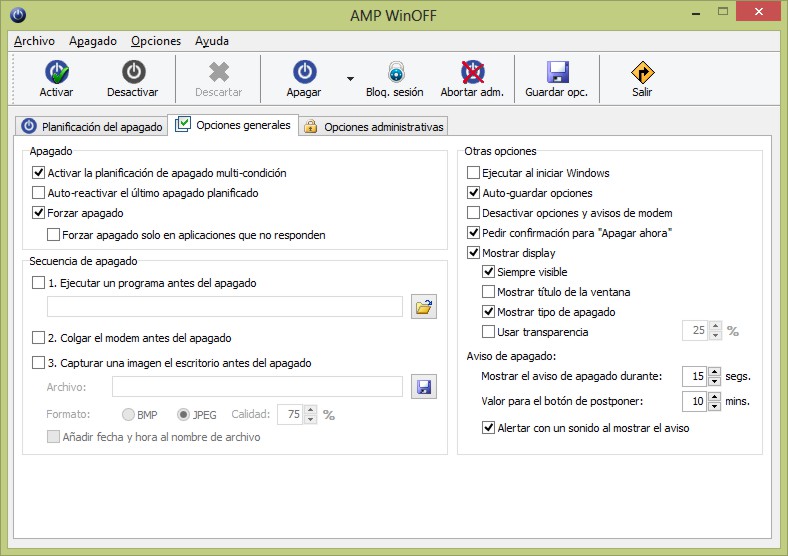This screenshot has height=556, width=788.
Task: Check Ejecutar un programa antes del apagado
Action: tap(38, 283)
